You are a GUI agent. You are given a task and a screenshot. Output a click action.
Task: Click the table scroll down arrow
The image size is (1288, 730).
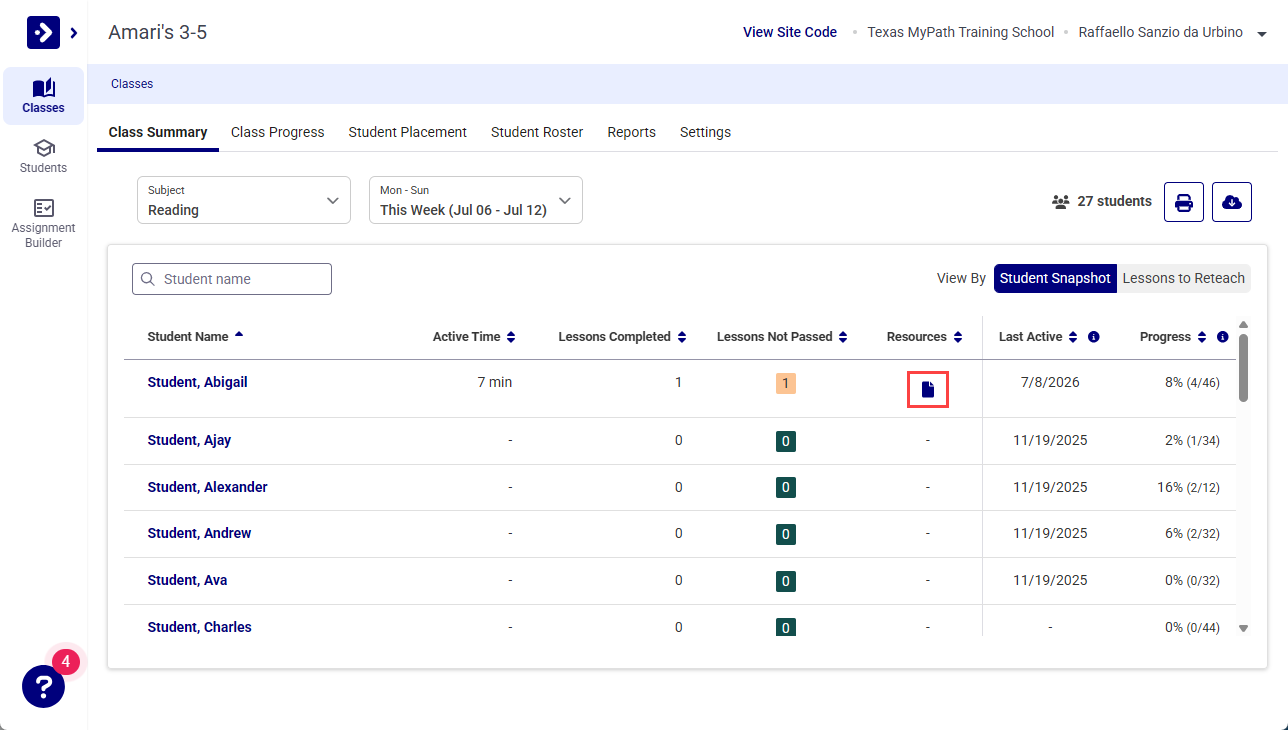pos(1243,628)
